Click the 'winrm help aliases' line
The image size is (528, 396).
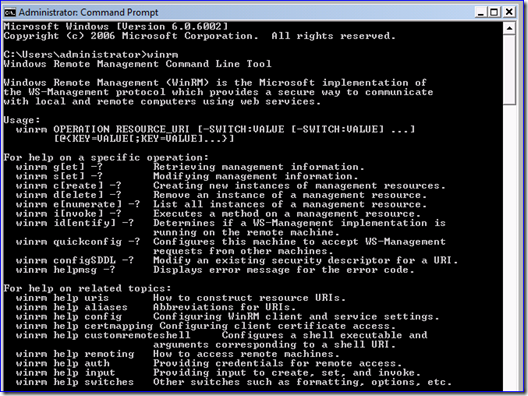(156, 307)
